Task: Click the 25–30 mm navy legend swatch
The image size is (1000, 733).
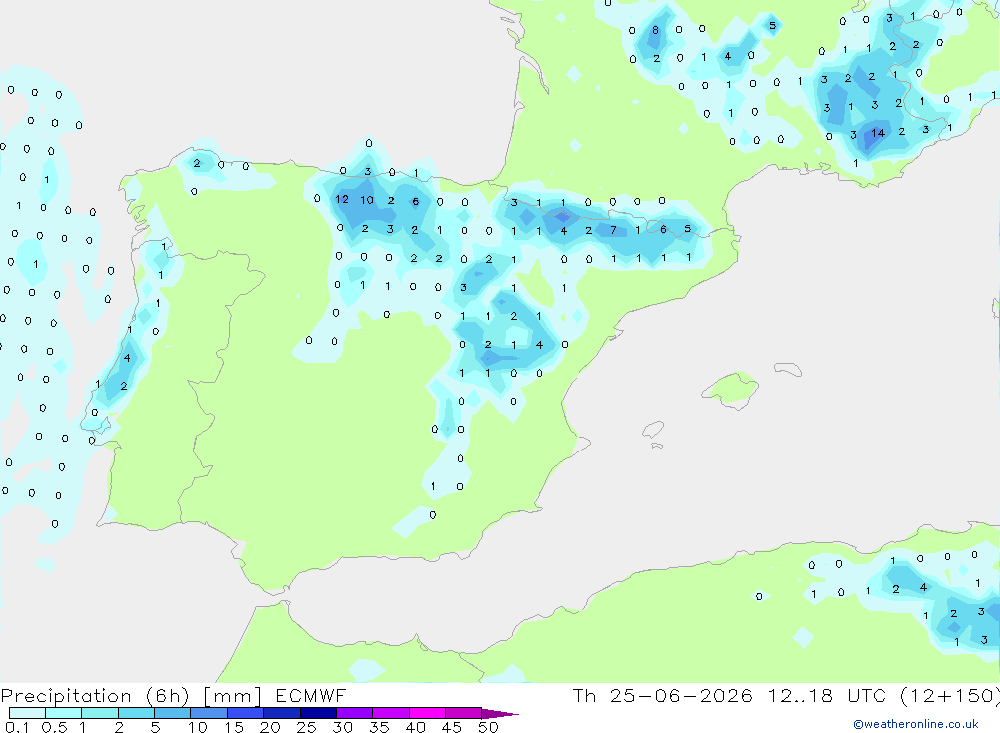Action: (318, 713)
